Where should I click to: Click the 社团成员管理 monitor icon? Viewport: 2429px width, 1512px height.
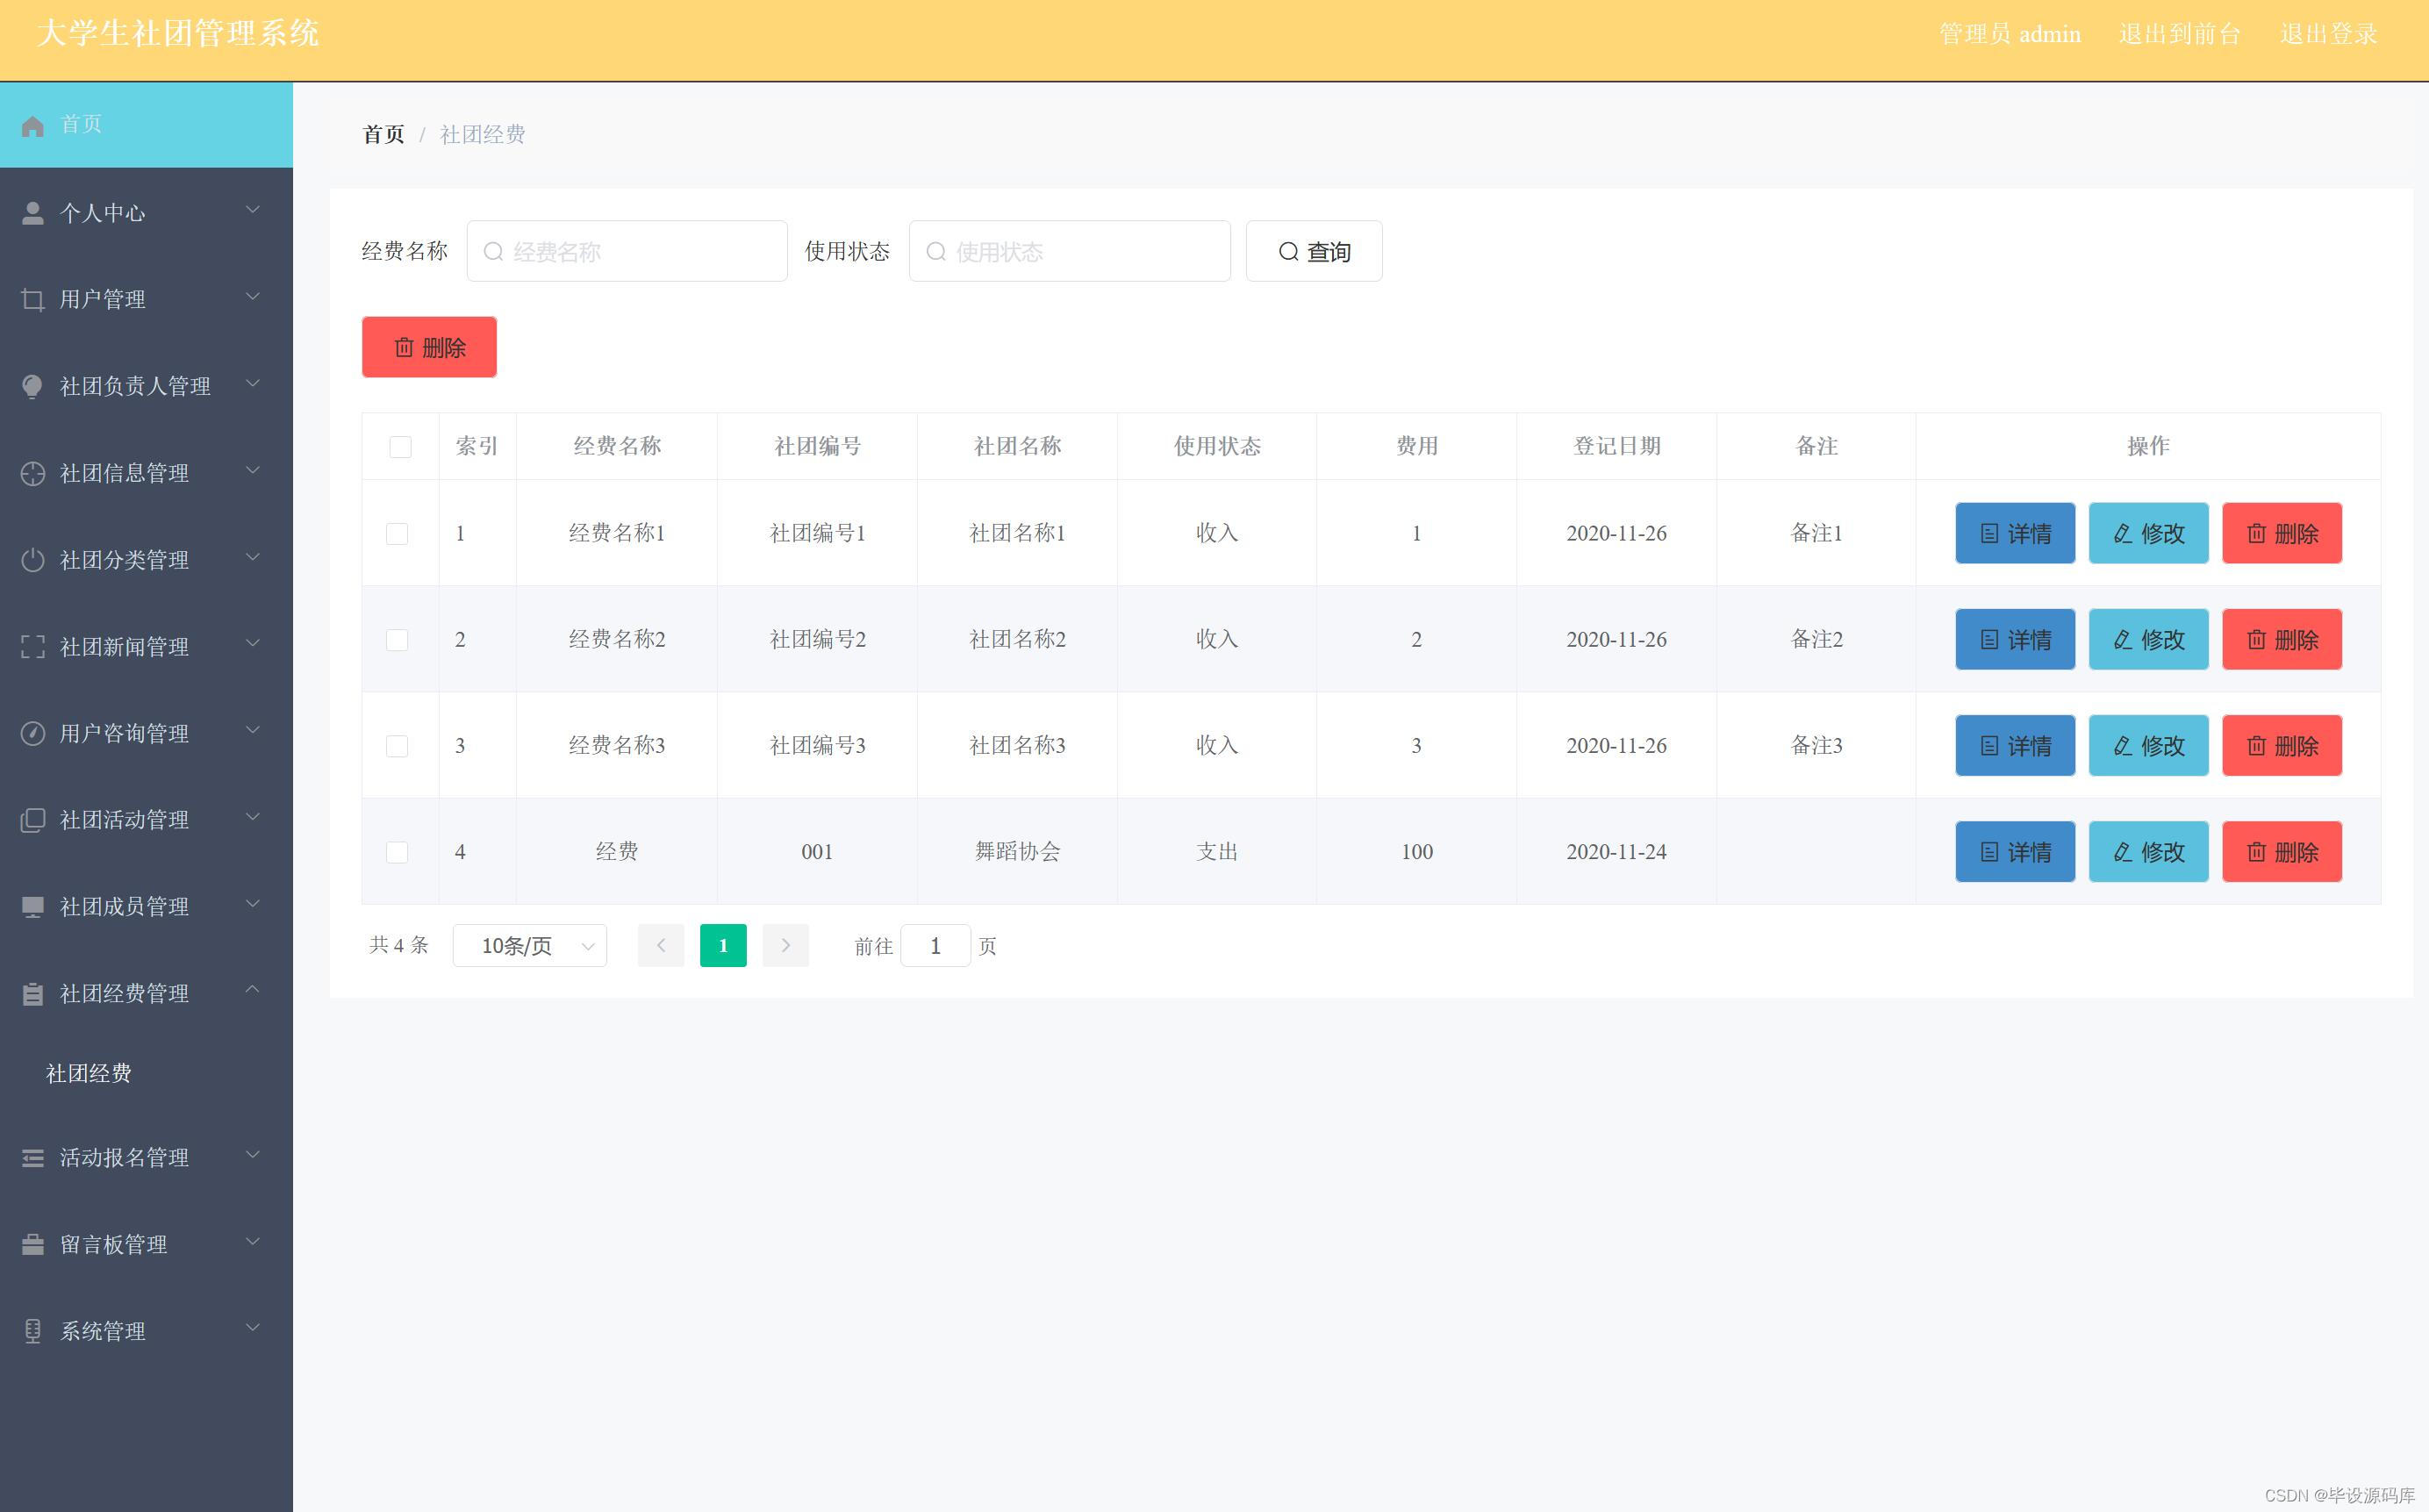click(33, 907)
